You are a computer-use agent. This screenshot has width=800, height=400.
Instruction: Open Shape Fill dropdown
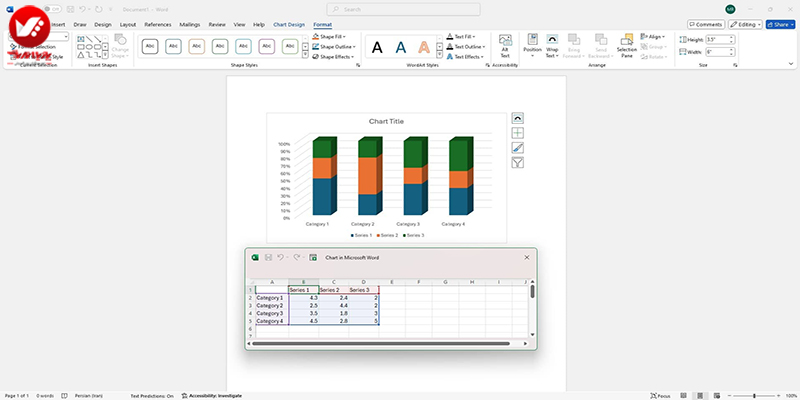[x=329, y=37]
